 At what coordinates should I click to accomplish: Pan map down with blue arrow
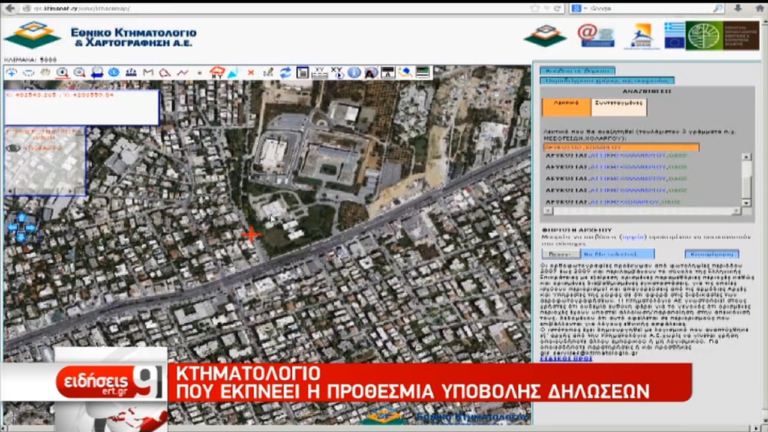pyautogui.click(x=22, y=238)
